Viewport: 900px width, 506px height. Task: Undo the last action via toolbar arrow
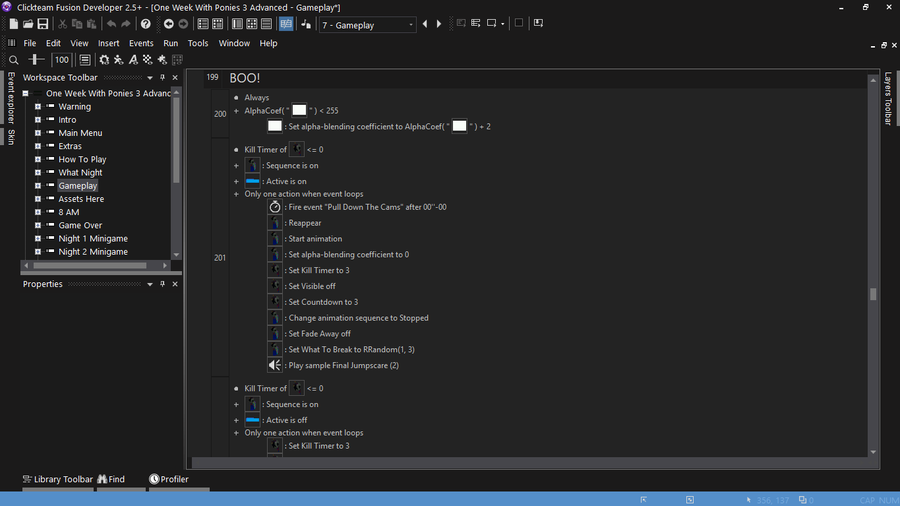(111, 24)
